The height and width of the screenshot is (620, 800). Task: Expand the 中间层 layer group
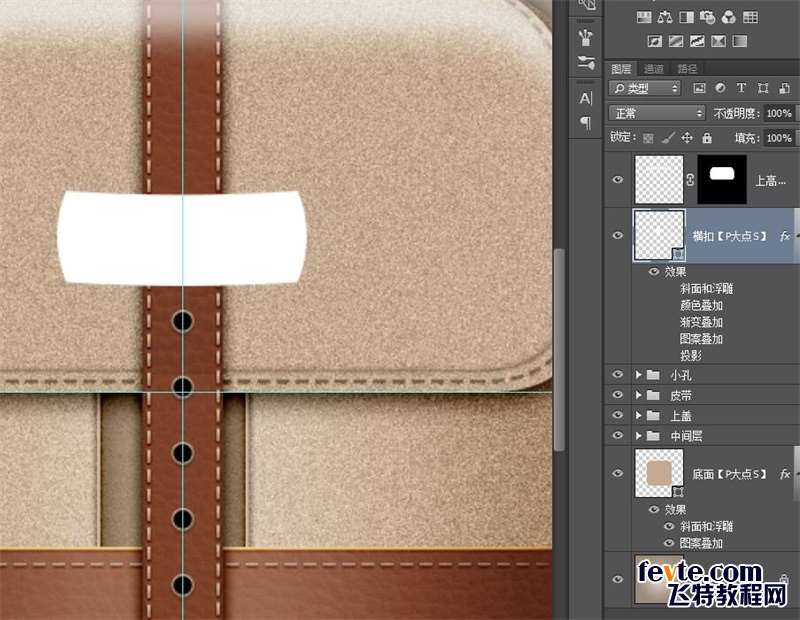point(639,436)
